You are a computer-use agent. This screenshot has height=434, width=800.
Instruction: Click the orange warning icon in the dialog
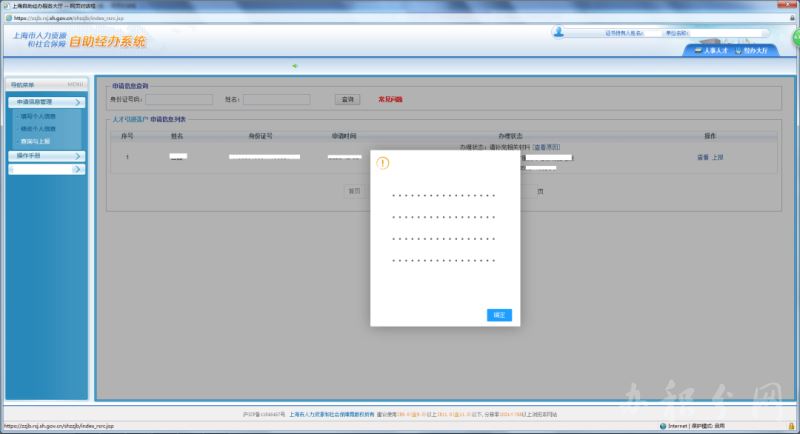coord(382,163)
